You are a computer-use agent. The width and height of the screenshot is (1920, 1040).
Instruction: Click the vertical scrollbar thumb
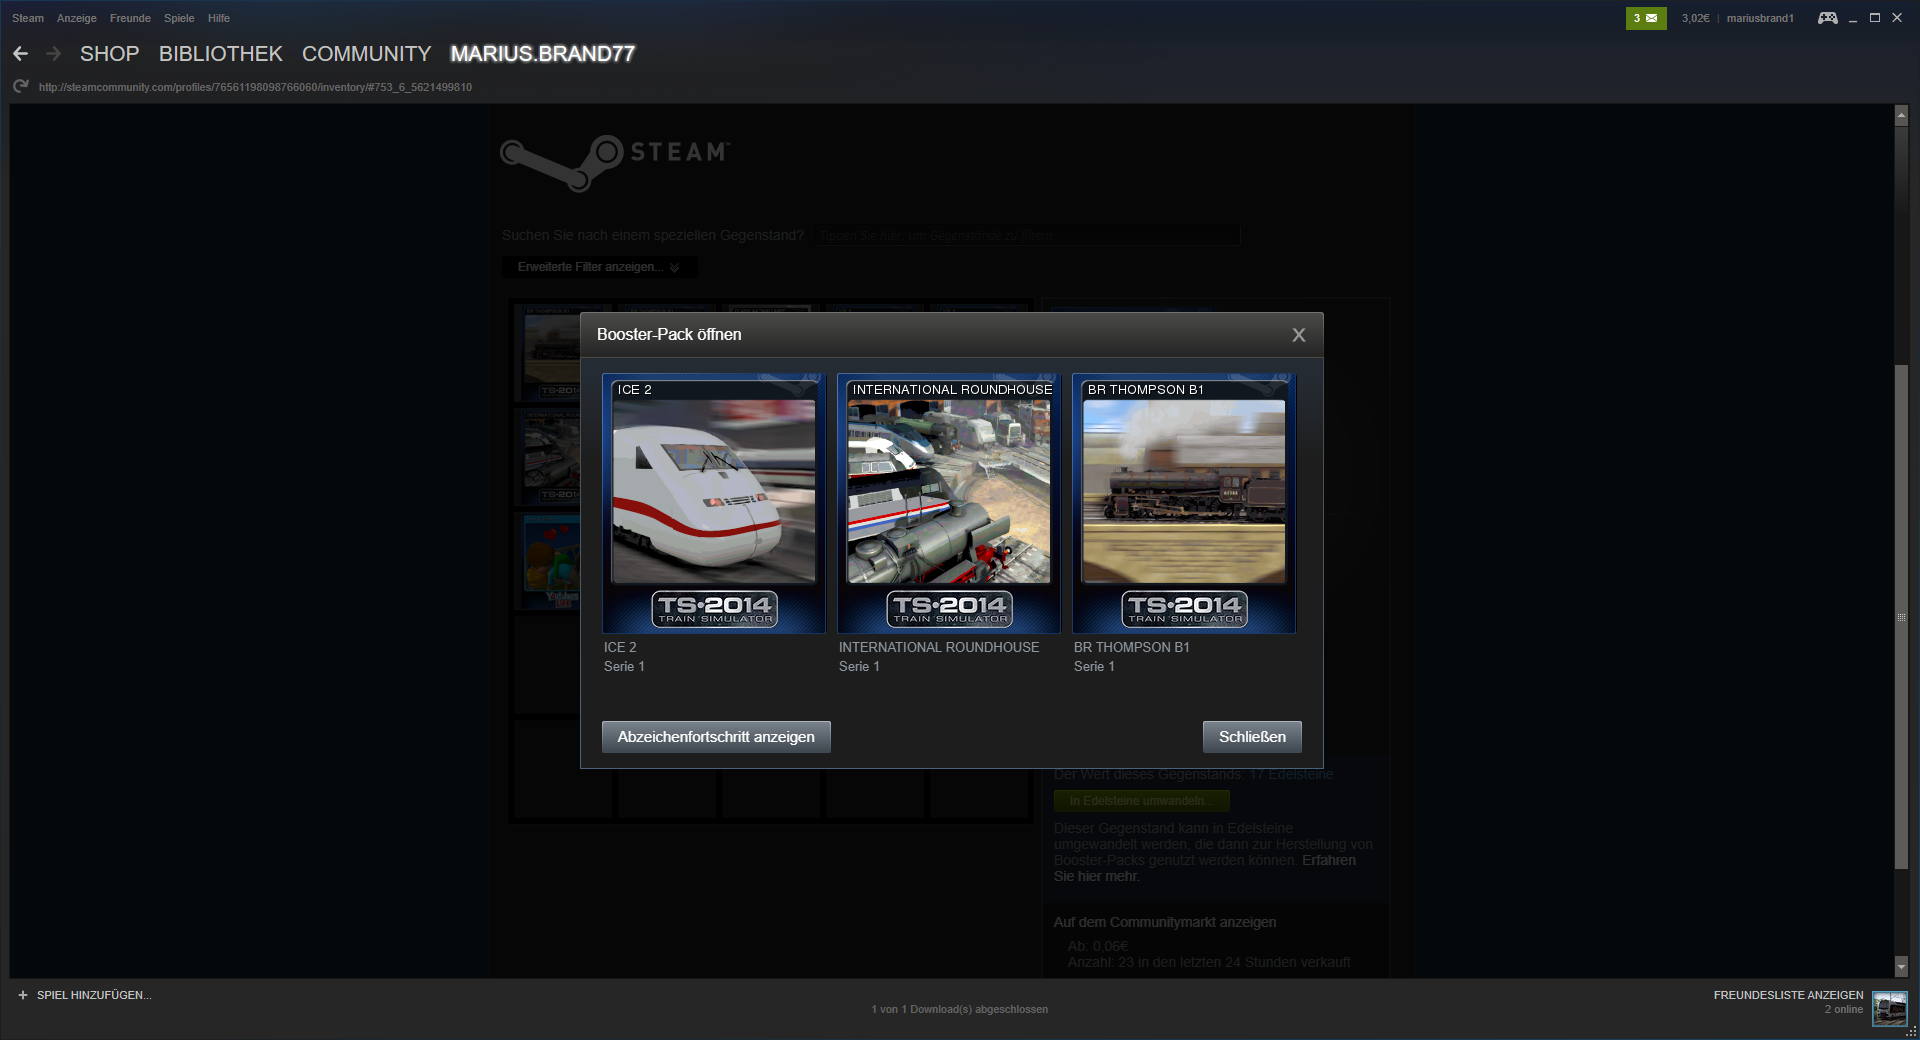tap(1901, 617)
